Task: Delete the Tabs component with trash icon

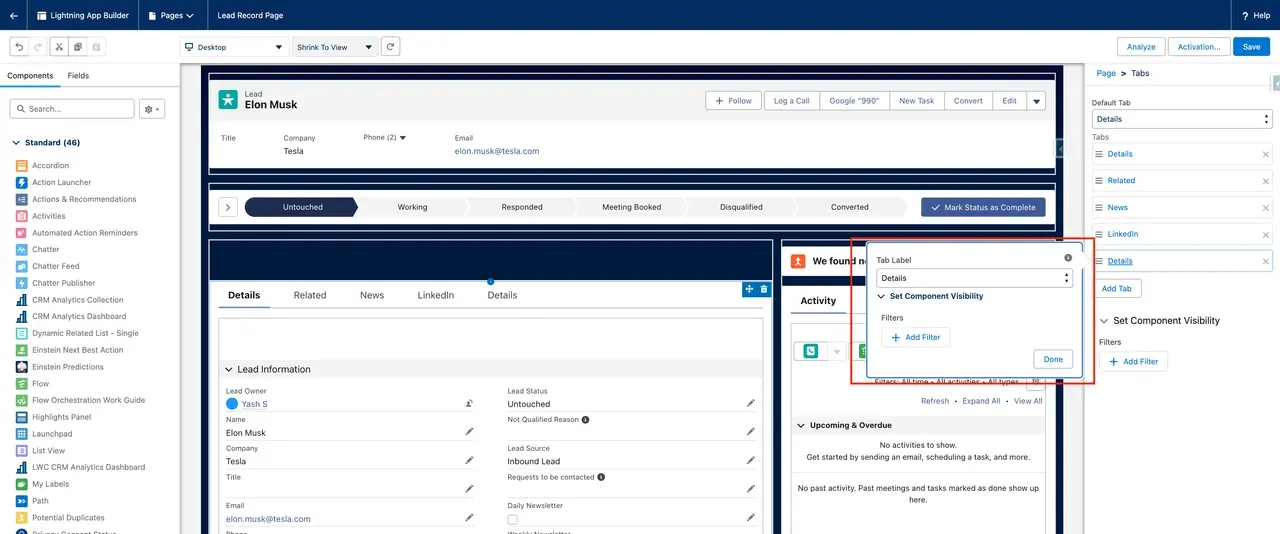Action: [x=764, y=289]
